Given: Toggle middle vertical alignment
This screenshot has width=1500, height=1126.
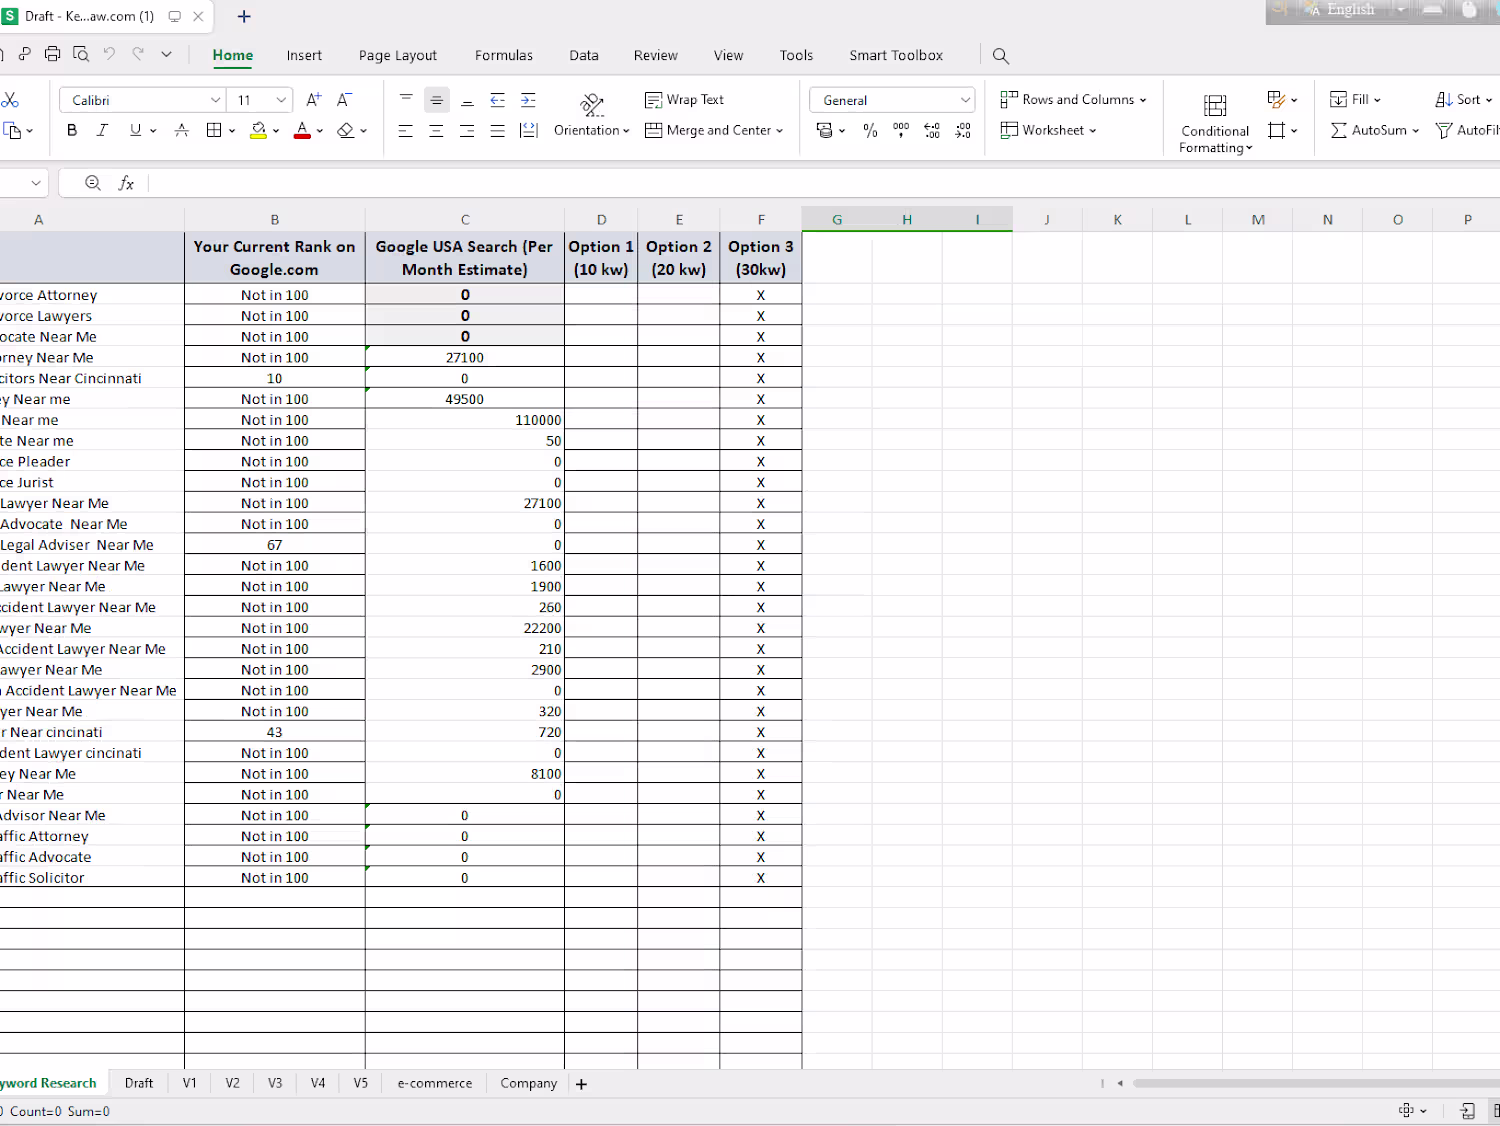Looking at the screenshot, I should tap(436, 100).
